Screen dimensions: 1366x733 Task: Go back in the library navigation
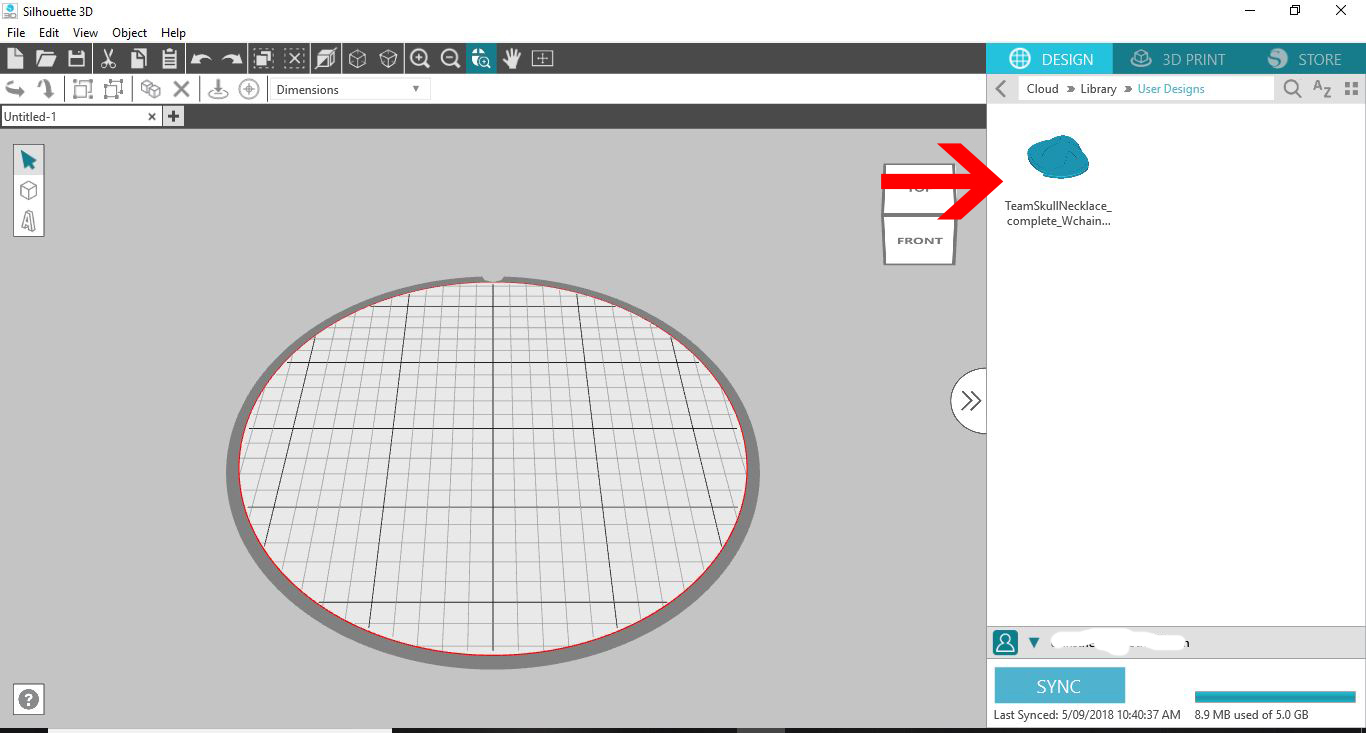coord(1001,89)
